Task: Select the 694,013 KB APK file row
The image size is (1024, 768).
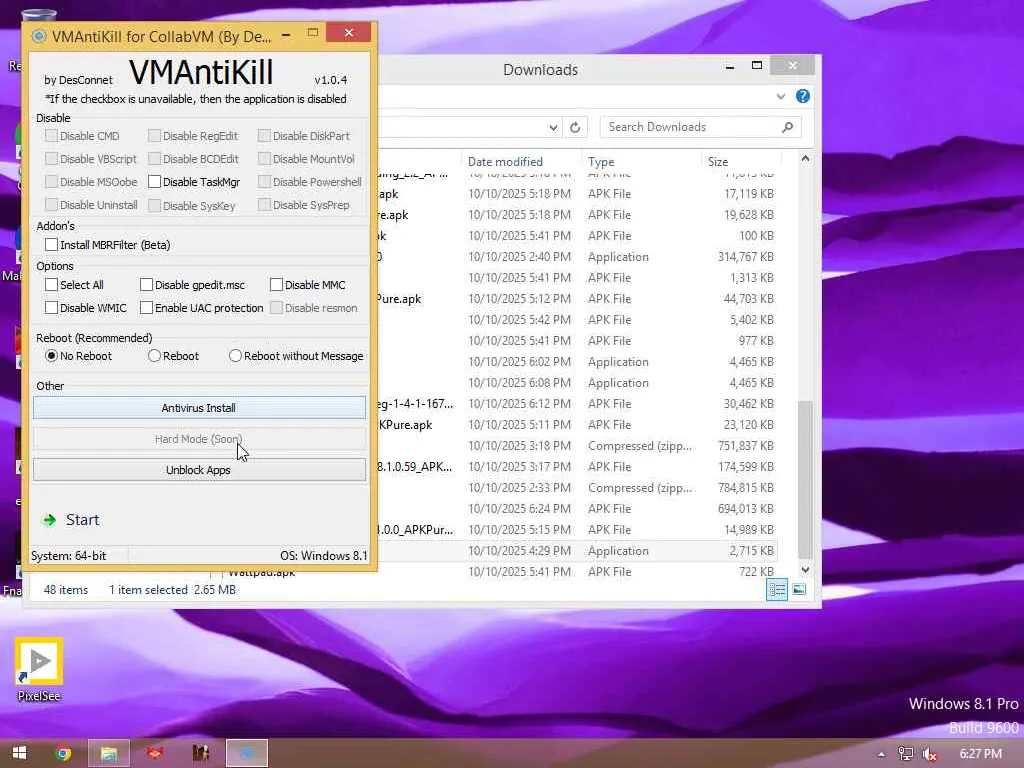Action: [x=578, y=509]
